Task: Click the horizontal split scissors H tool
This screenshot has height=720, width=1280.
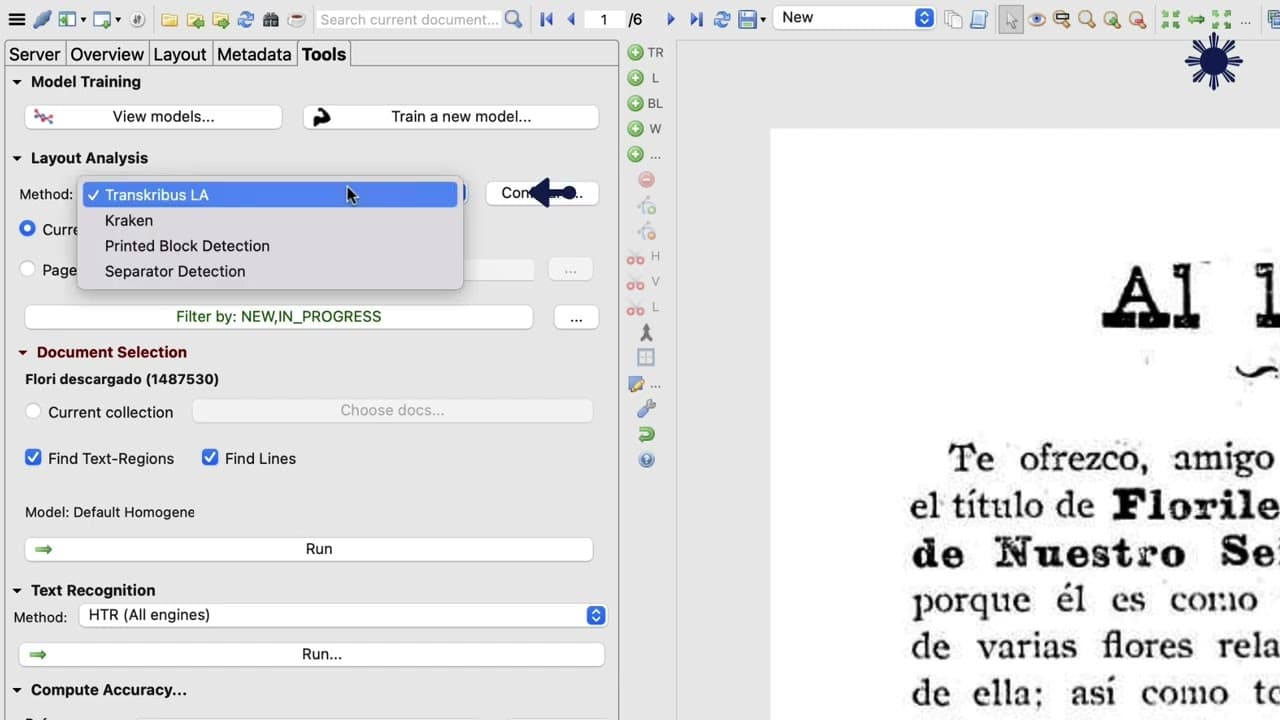Action: 643,257
